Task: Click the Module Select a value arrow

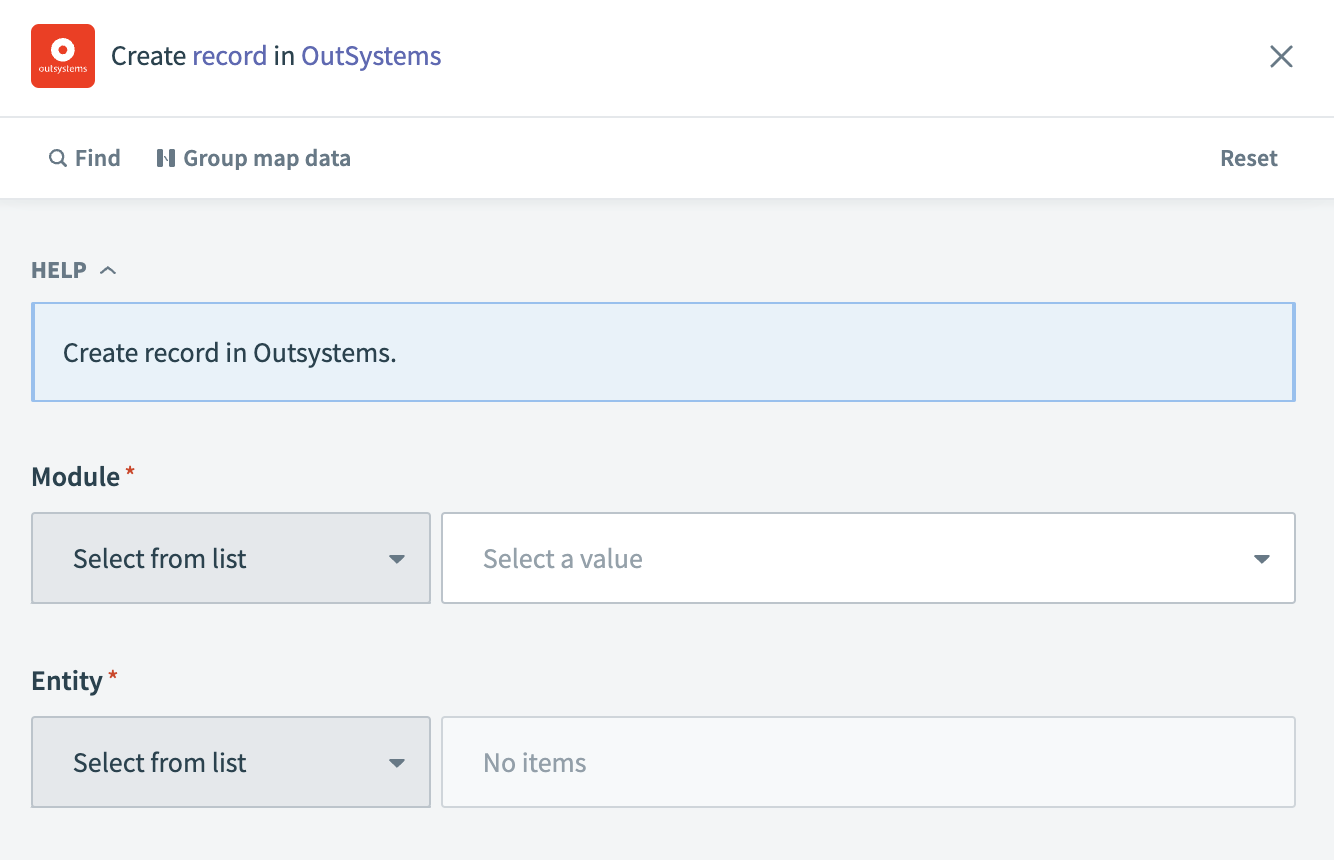Action: click(1261, 559)
